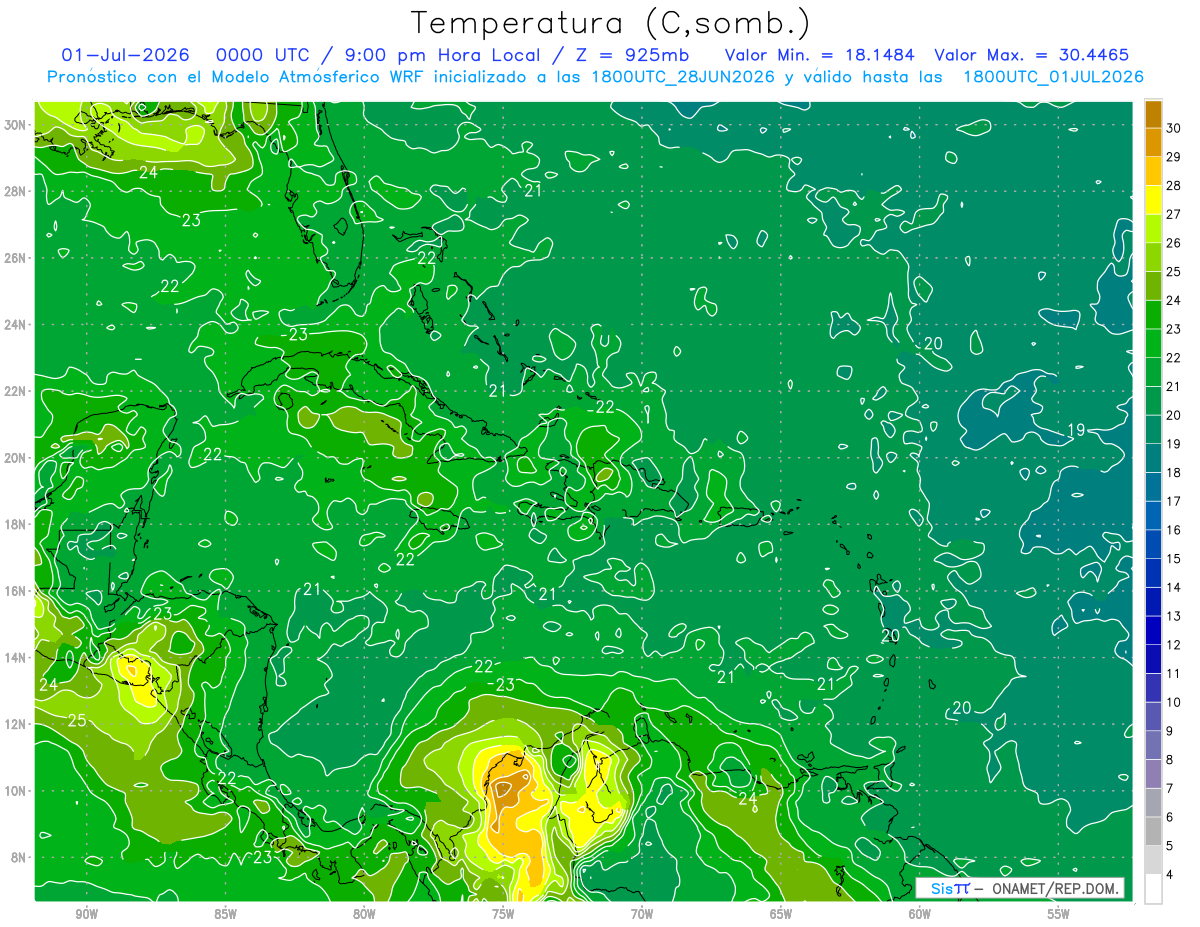Image resolution: width=1200 pixels, height=927 pixels.
Task: Click the "90W" longitude axis label
Action: coord(87,914)
